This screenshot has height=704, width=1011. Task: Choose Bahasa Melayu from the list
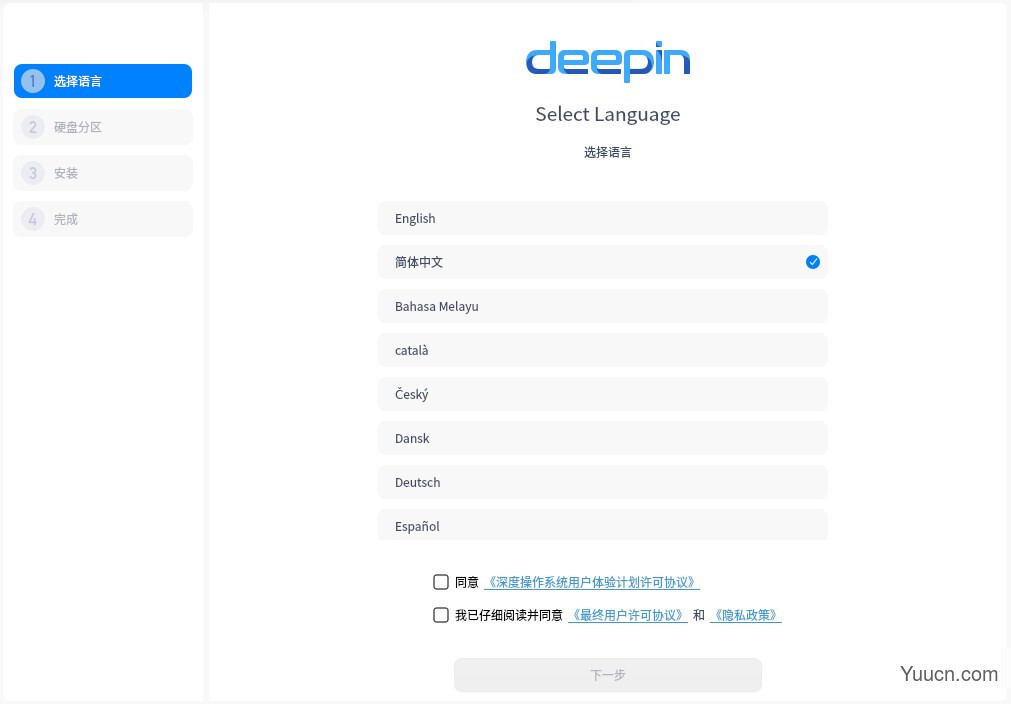pyautogui.click(x=602, y=306)
